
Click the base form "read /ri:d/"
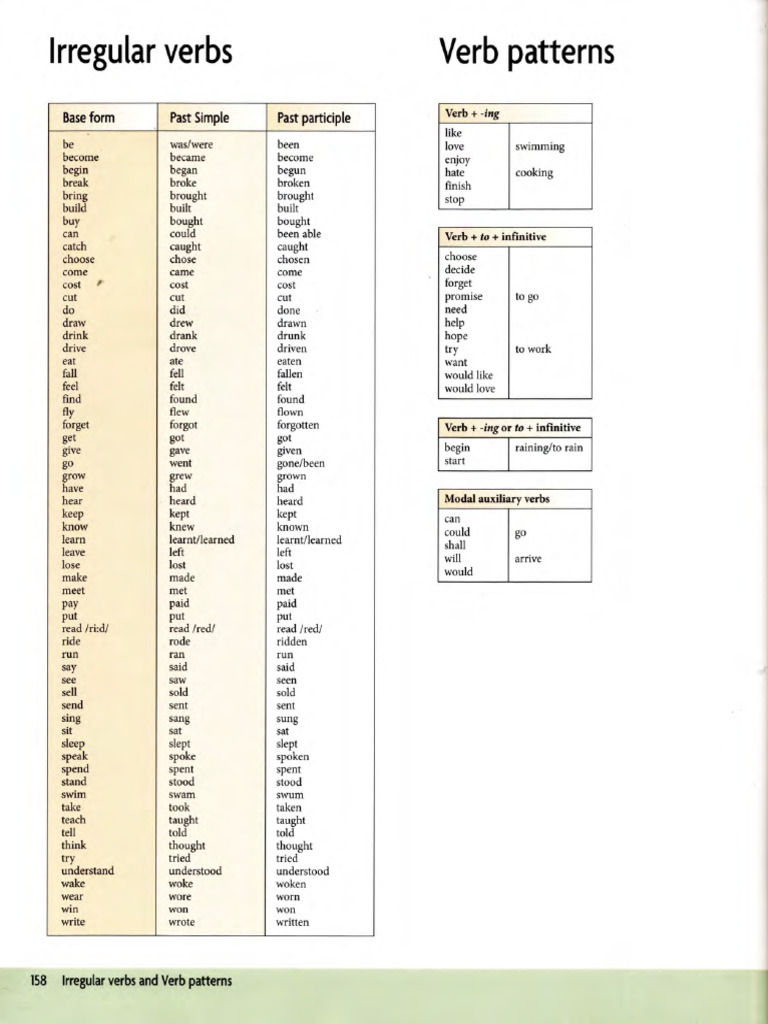[x=85, y=629]
